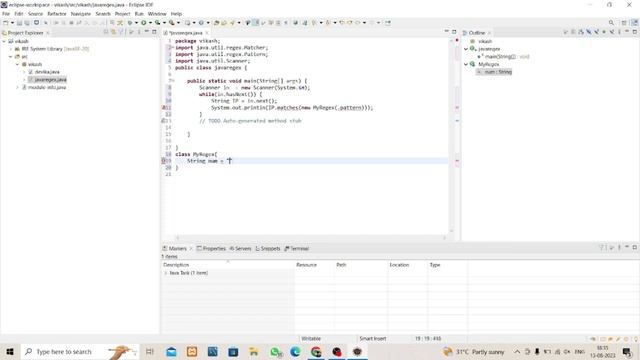640x360 pixels.
Task: Collapse MyRegex class in Outline
Action: [x=466, y=64]
